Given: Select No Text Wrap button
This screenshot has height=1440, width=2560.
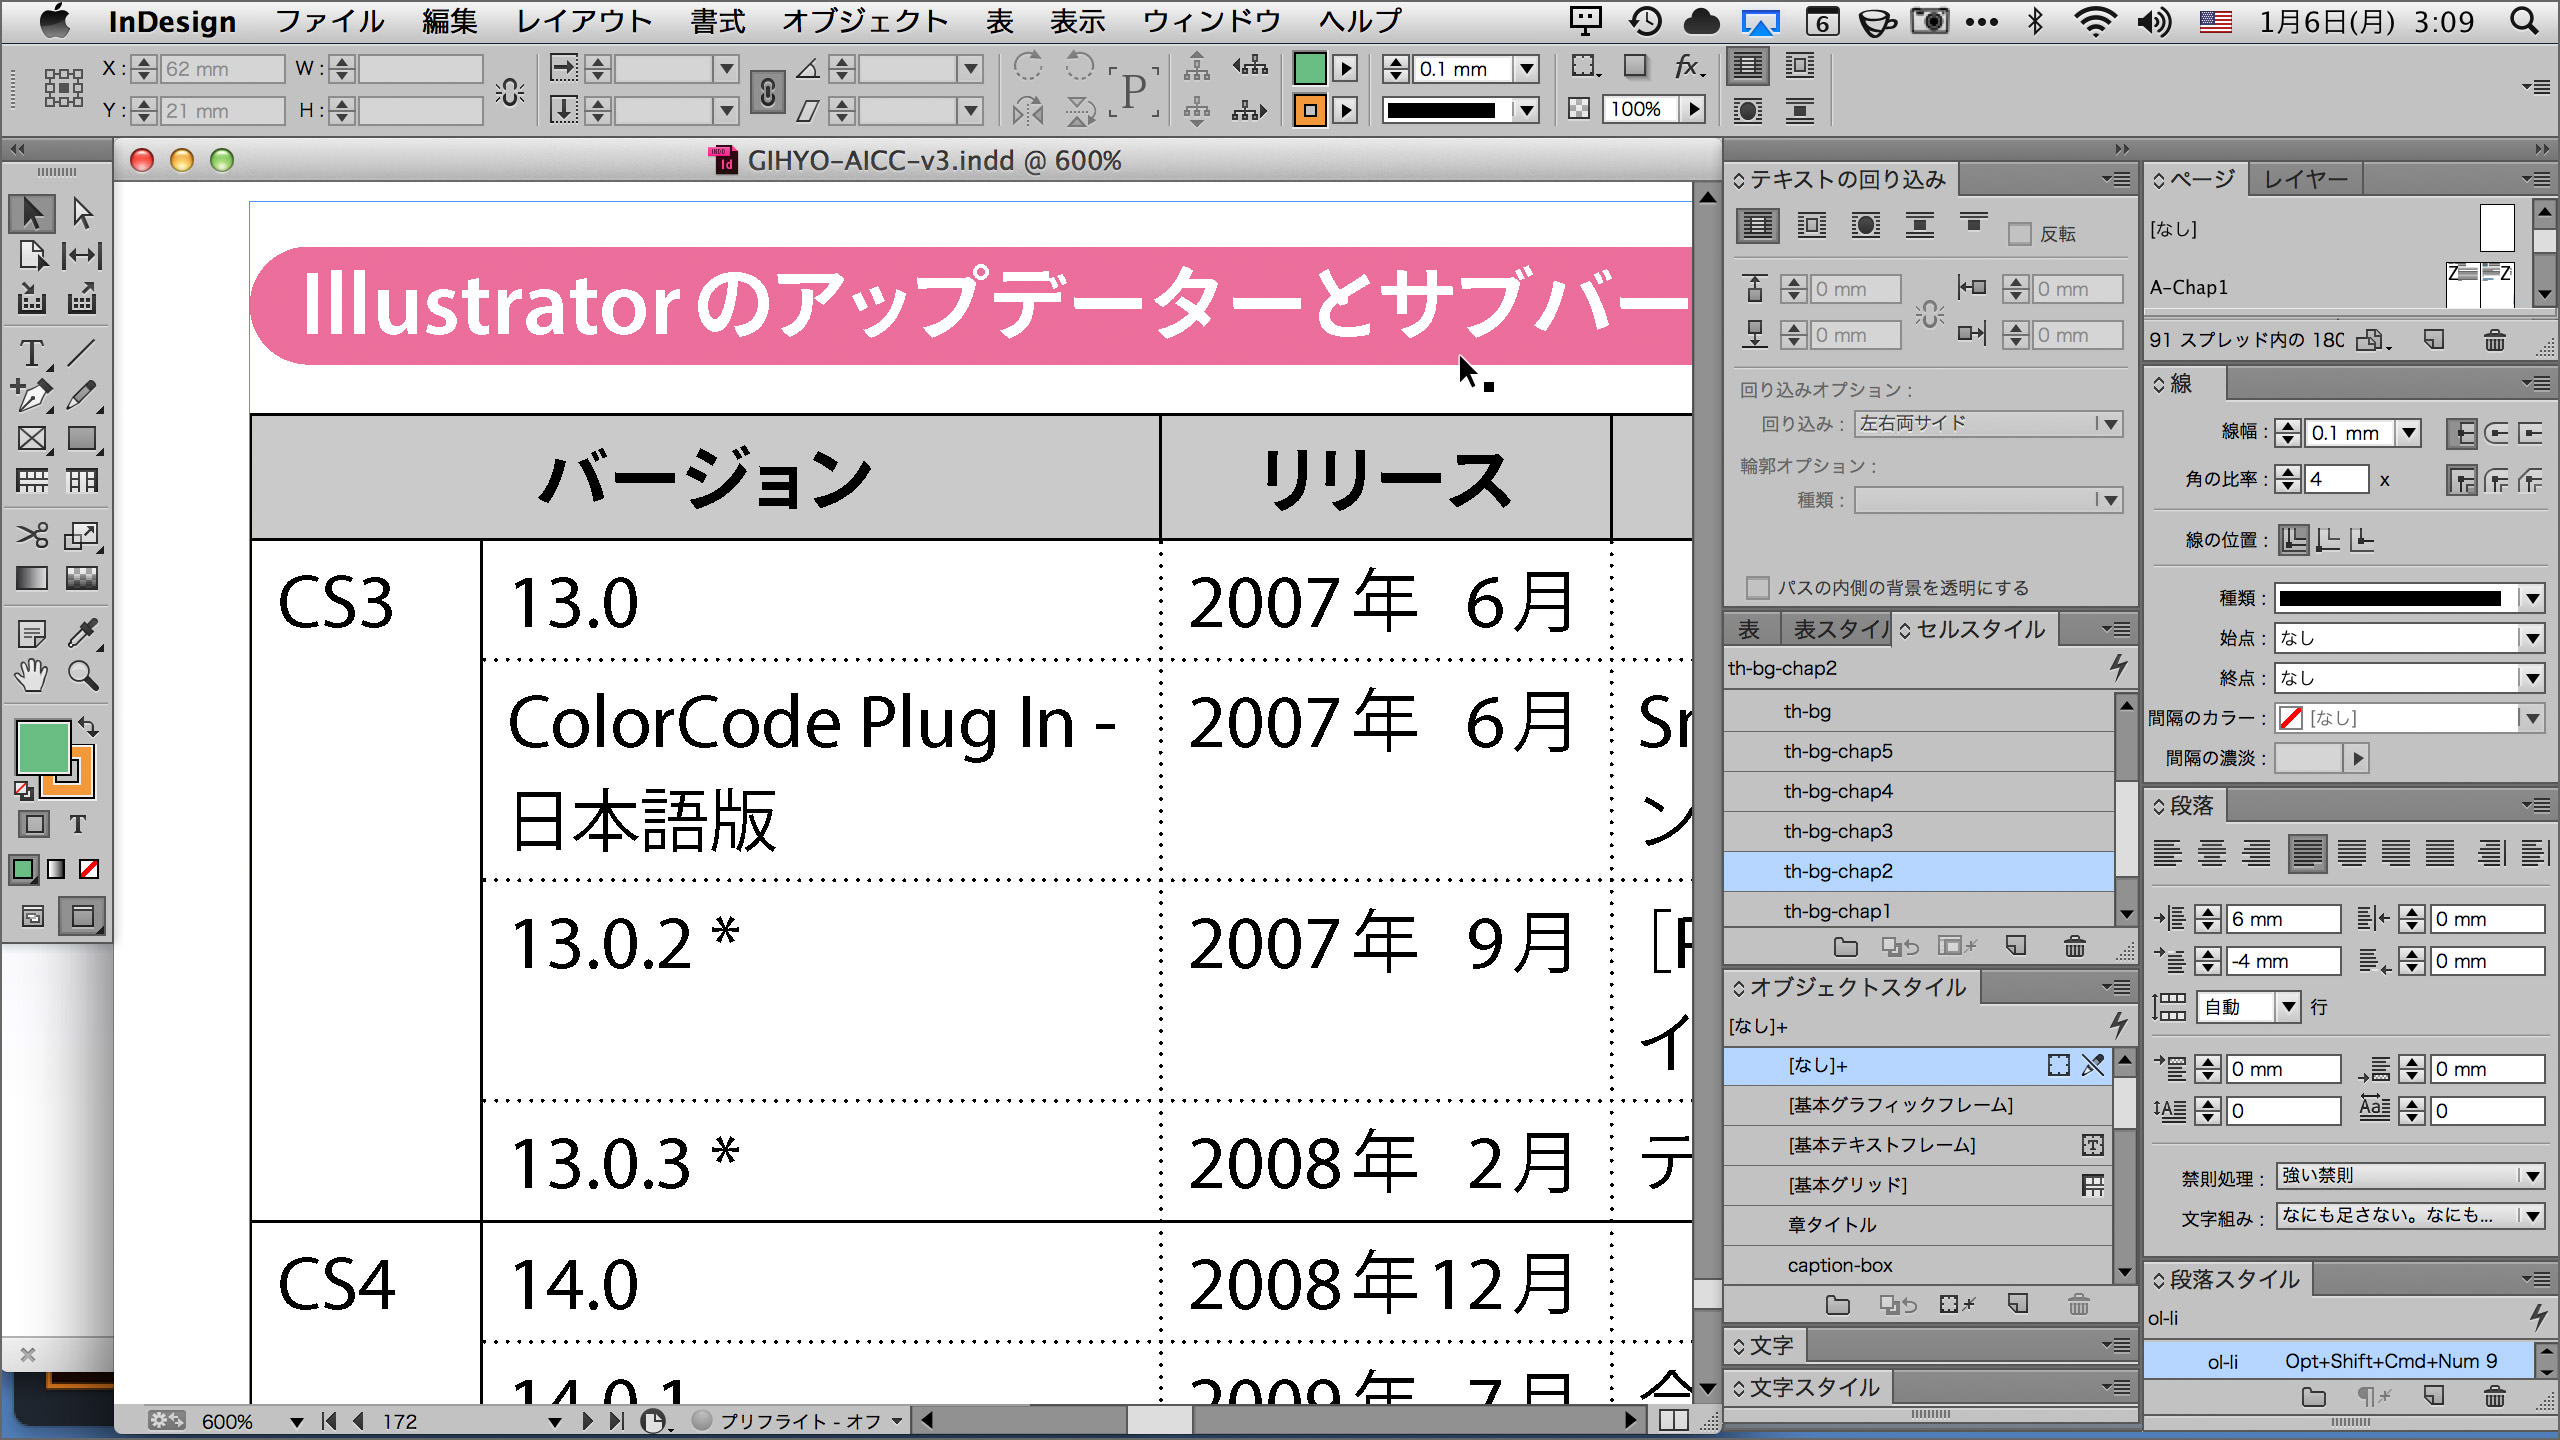Looking at the screenshot, I should pyautogui.click(x=1758, y=225).
